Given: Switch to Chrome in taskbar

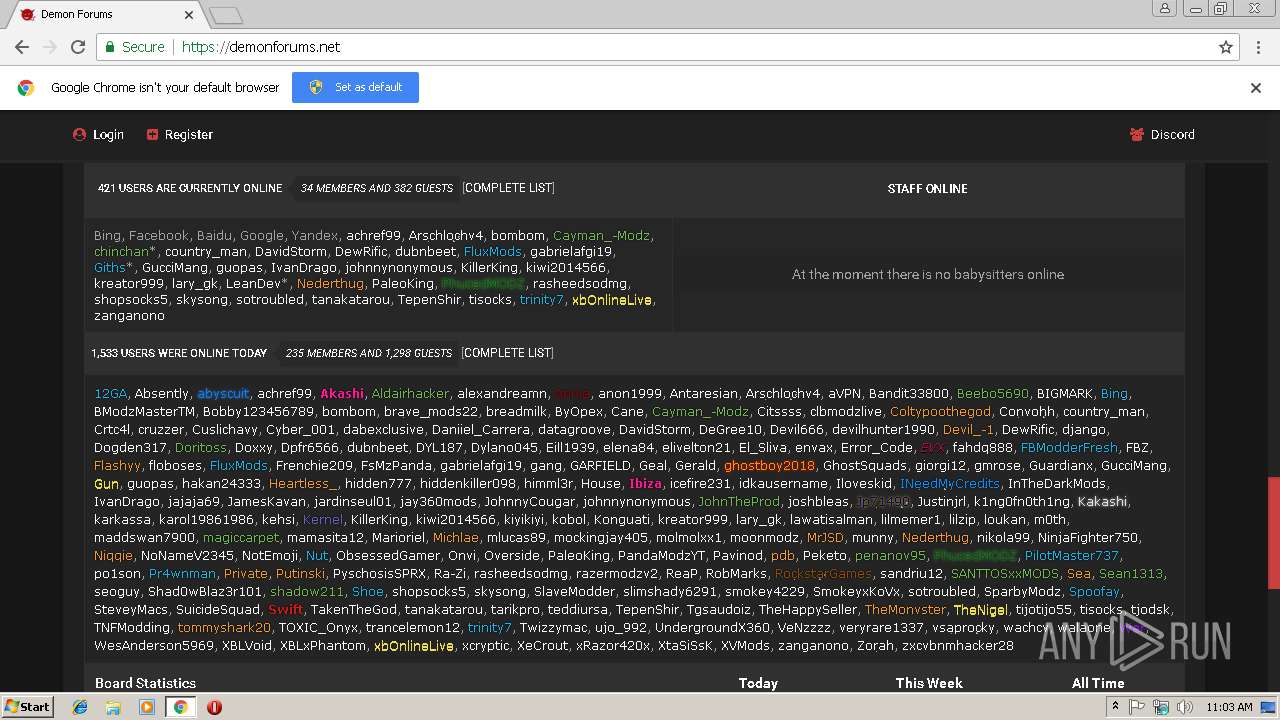Looking at the screenshot, I should [180, 707].
